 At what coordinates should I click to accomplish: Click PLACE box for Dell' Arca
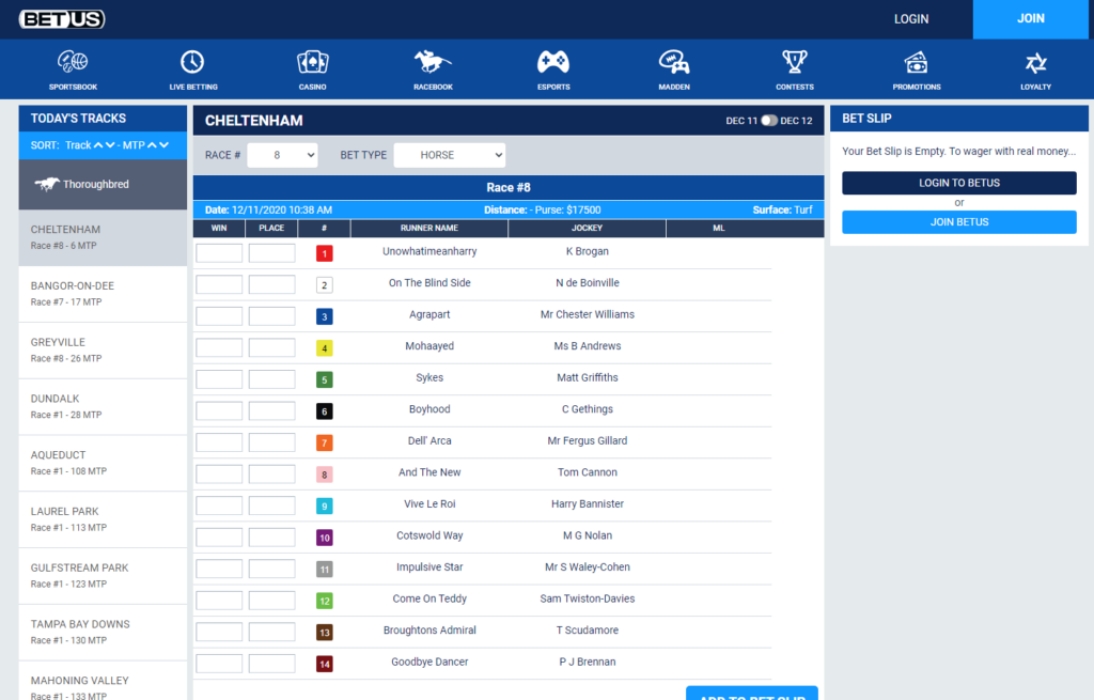click(x=271, y=442)
